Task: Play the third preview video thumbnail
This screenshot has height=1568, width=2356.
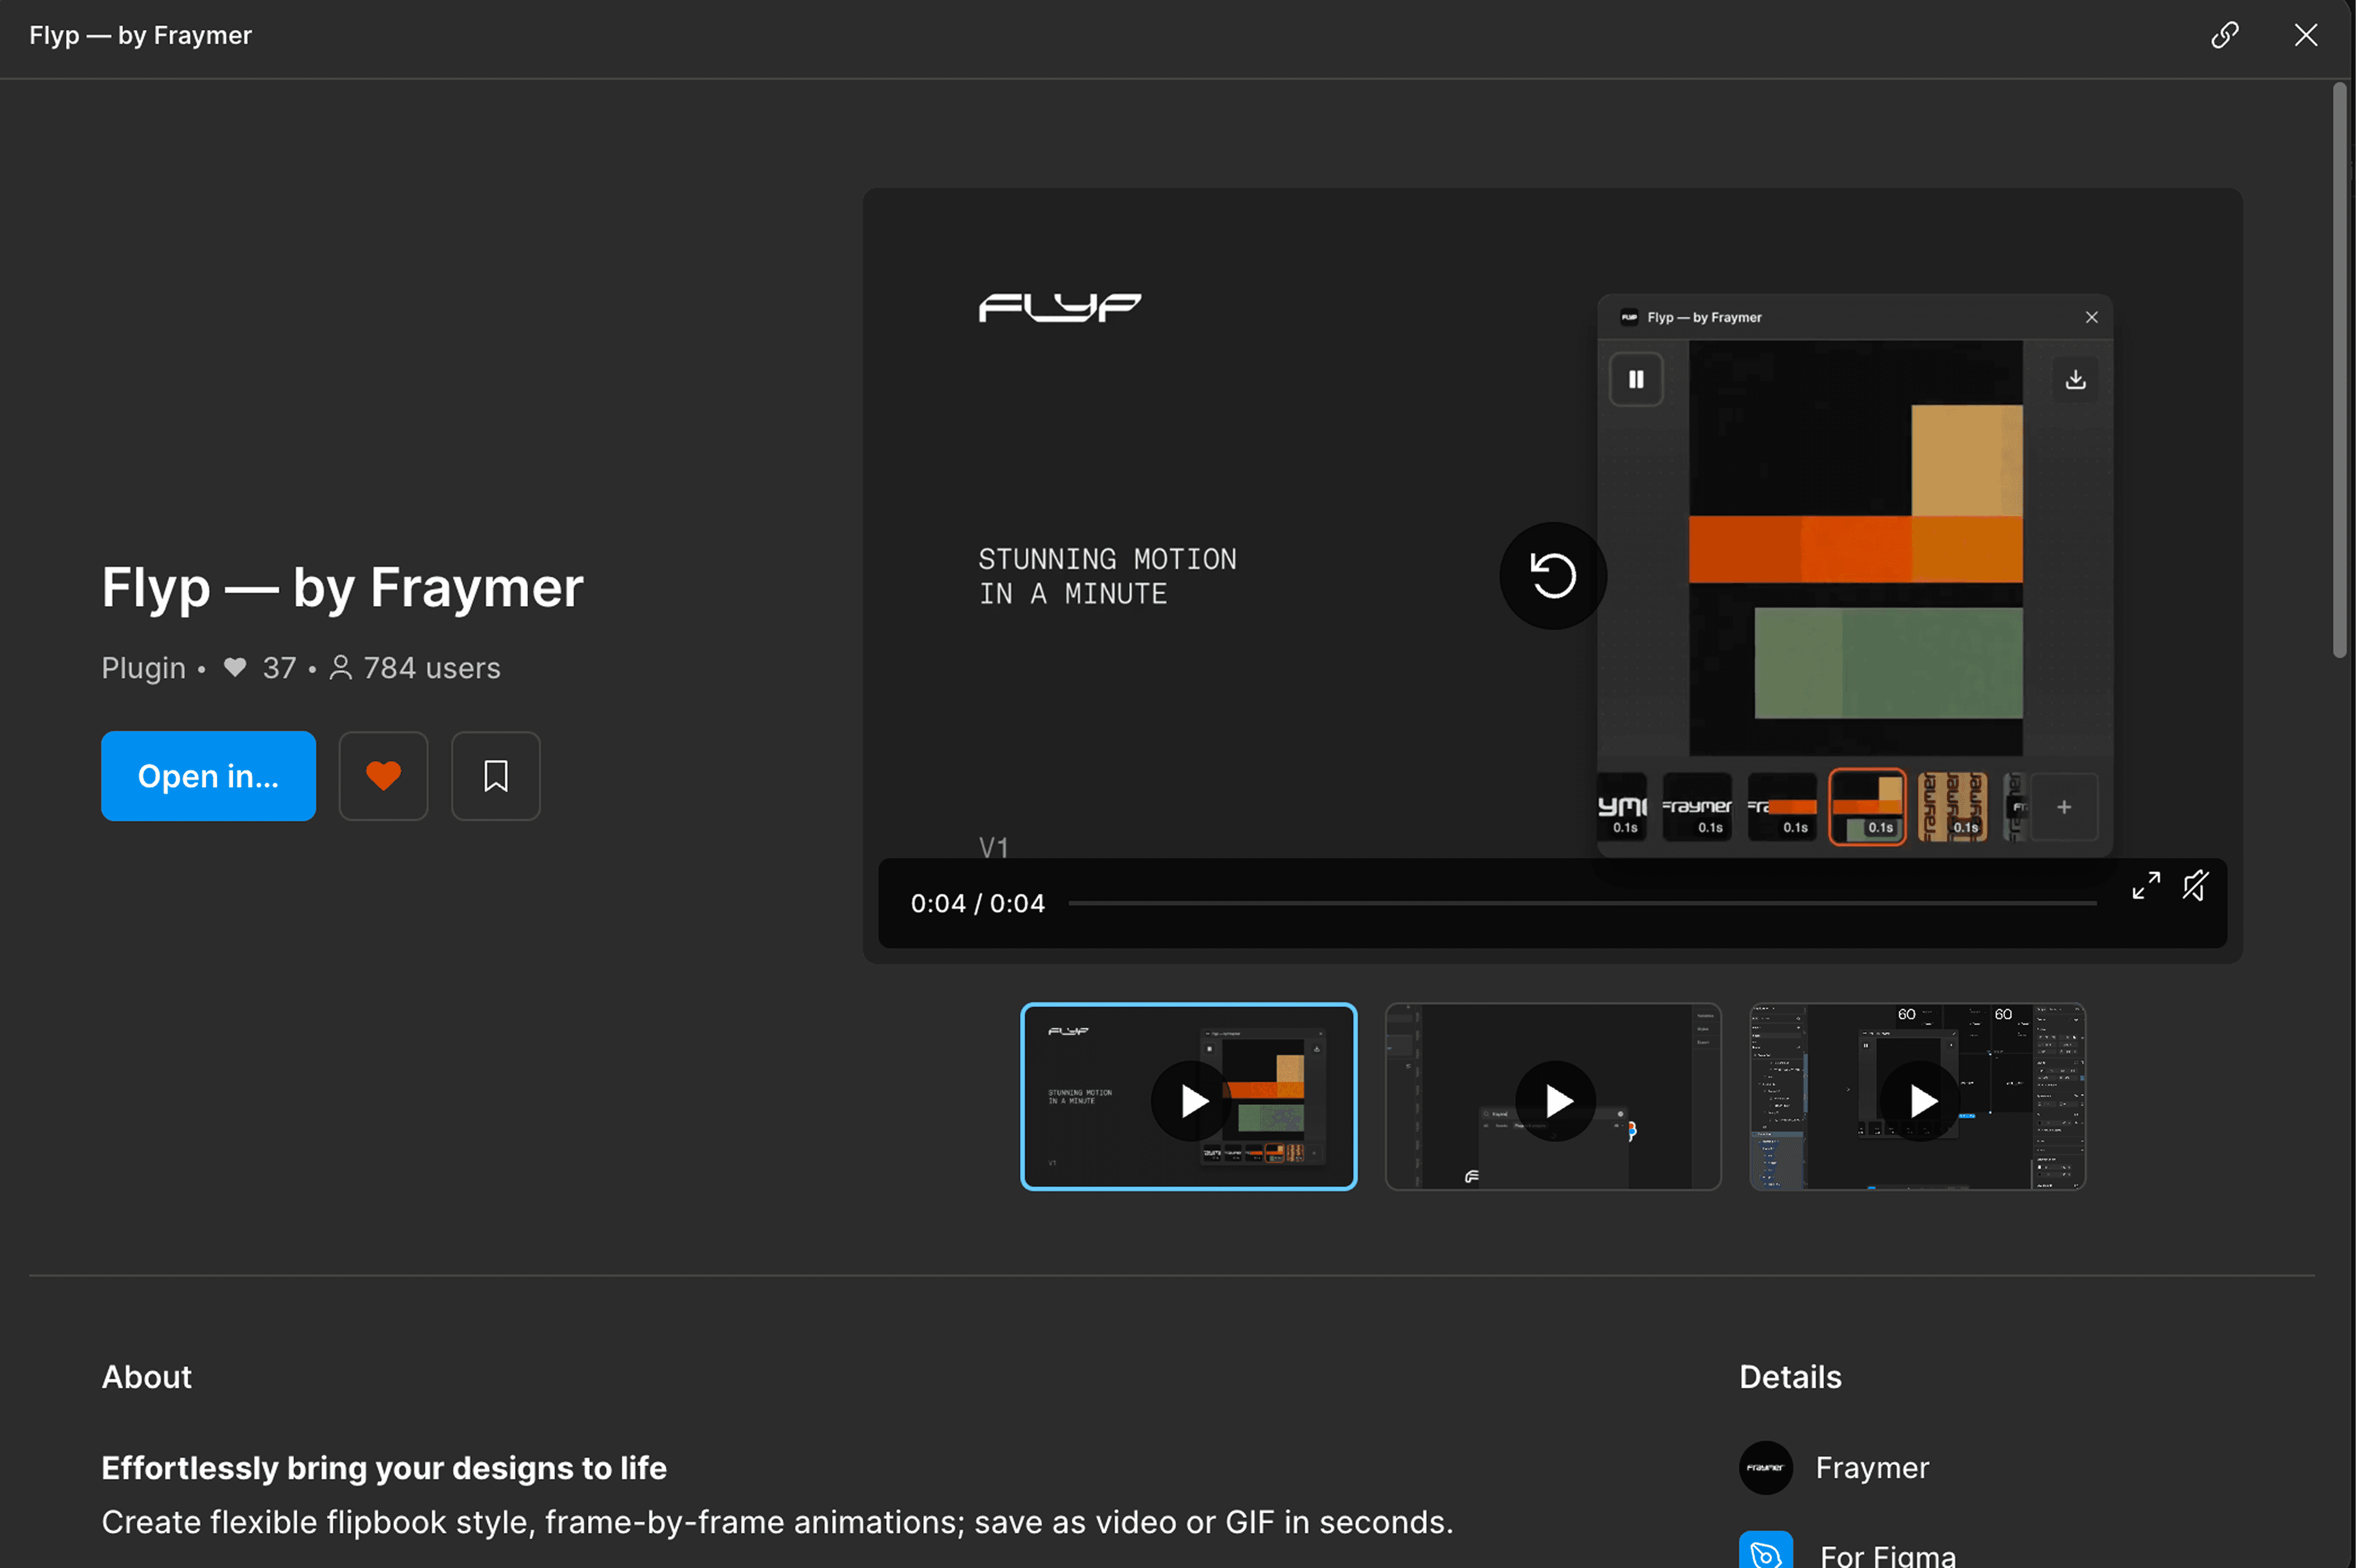Action: tap(1917, 1097)
